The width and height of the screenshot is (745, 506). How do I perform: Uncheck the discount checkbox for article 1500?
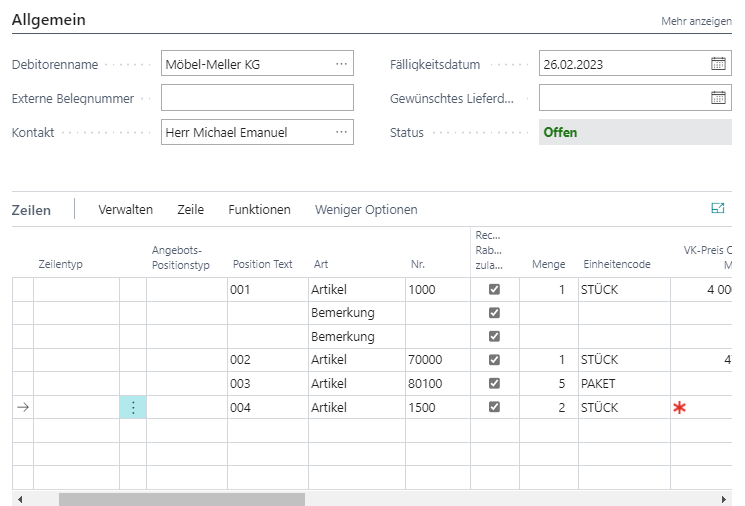pos(494,407)
